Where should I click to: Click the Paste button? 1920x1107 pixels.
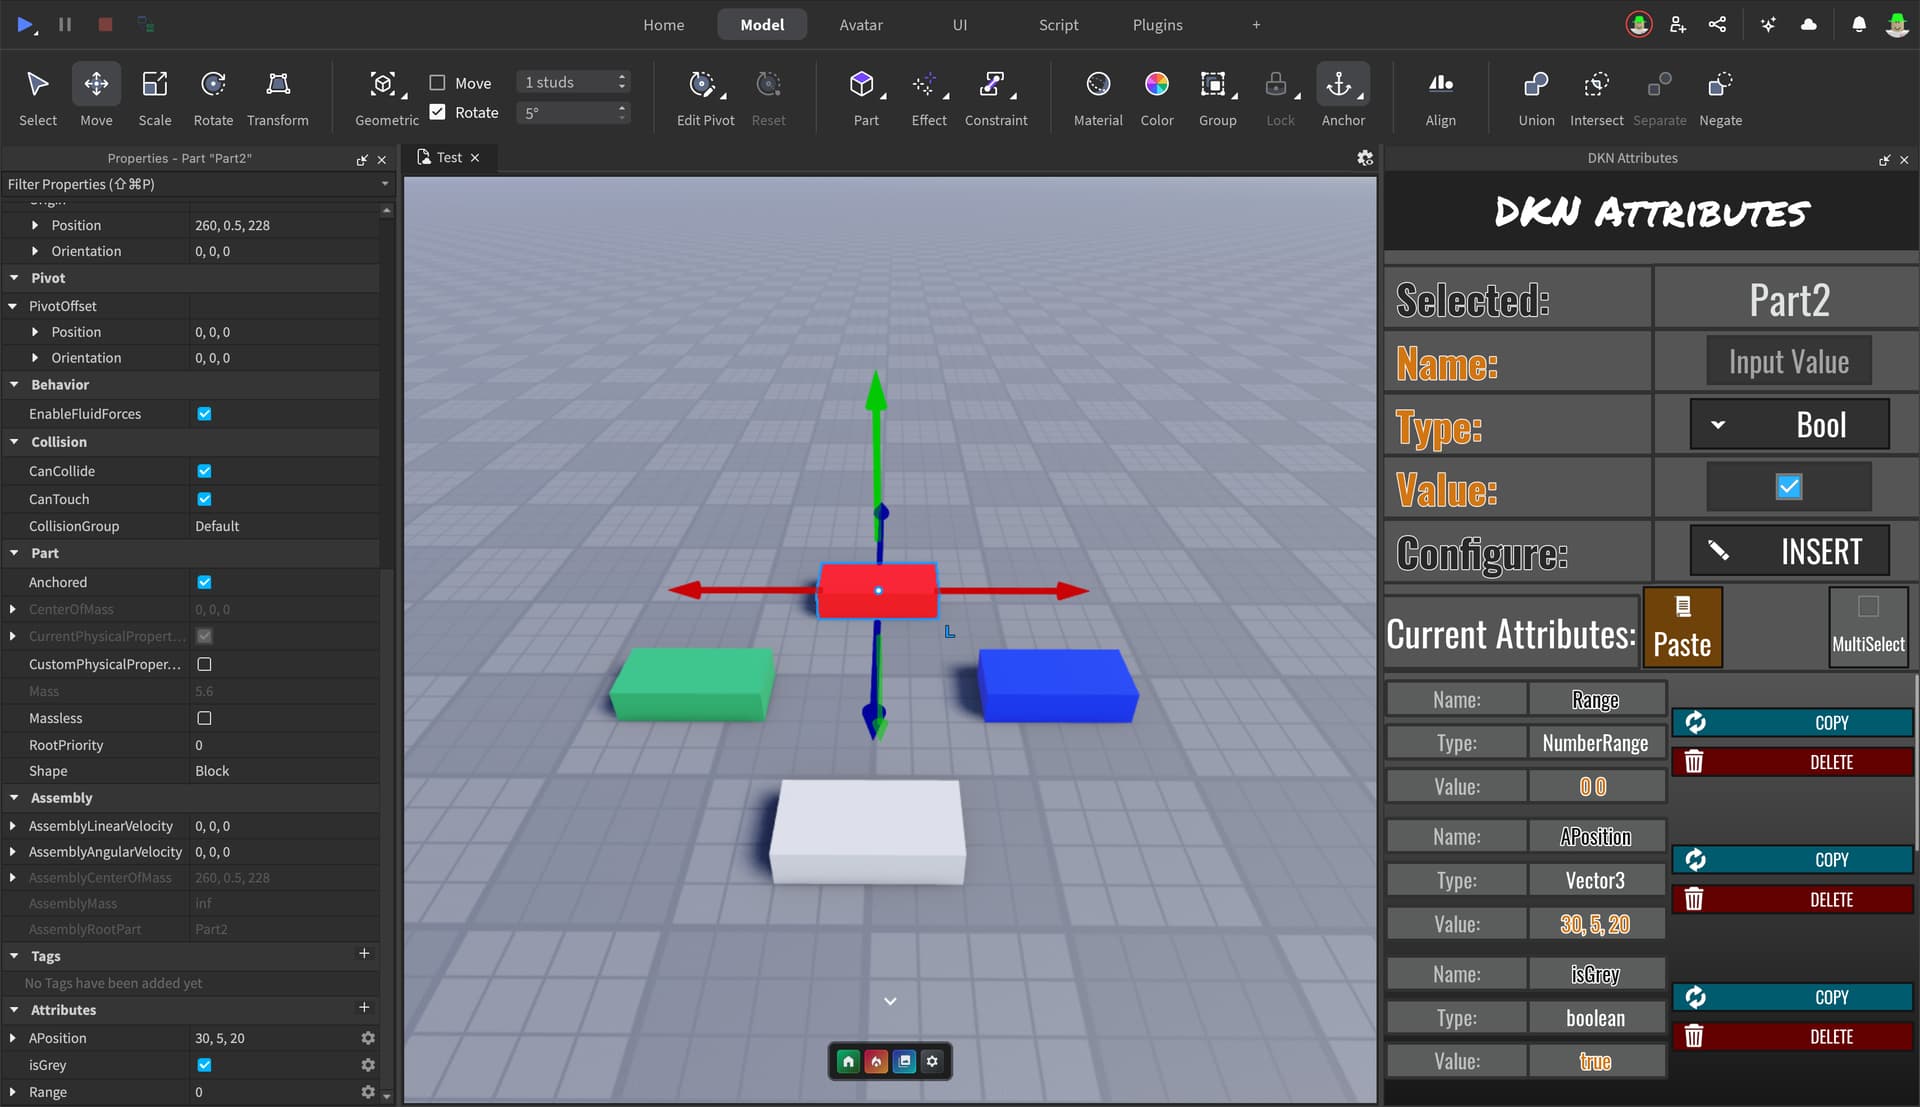(x=1682, y=627)
